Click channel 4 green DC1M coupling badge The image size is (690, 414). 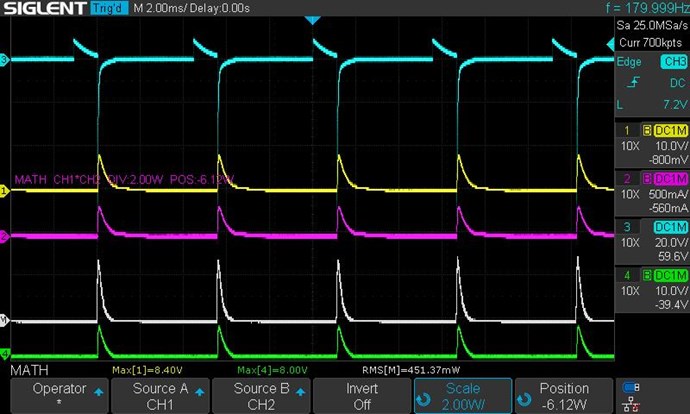[670, 275]
